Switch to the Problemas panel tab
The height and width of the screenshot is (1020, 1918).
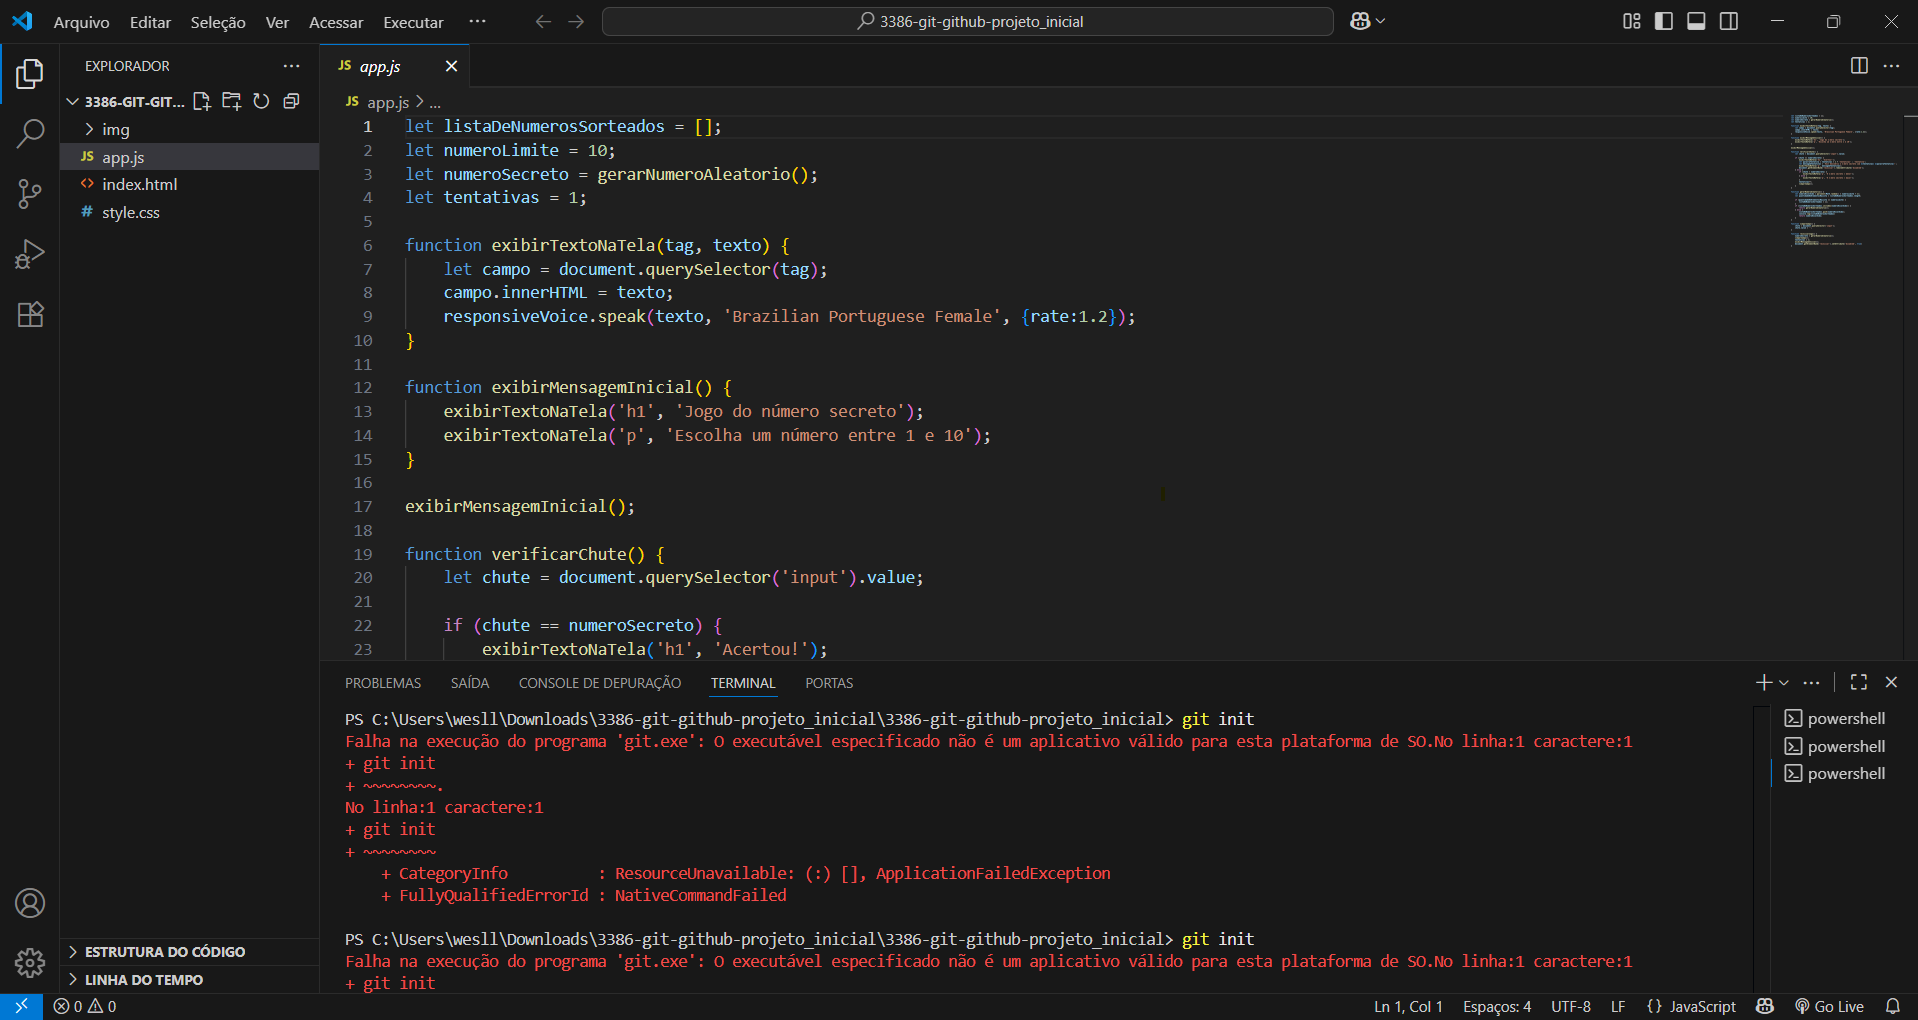383,683
